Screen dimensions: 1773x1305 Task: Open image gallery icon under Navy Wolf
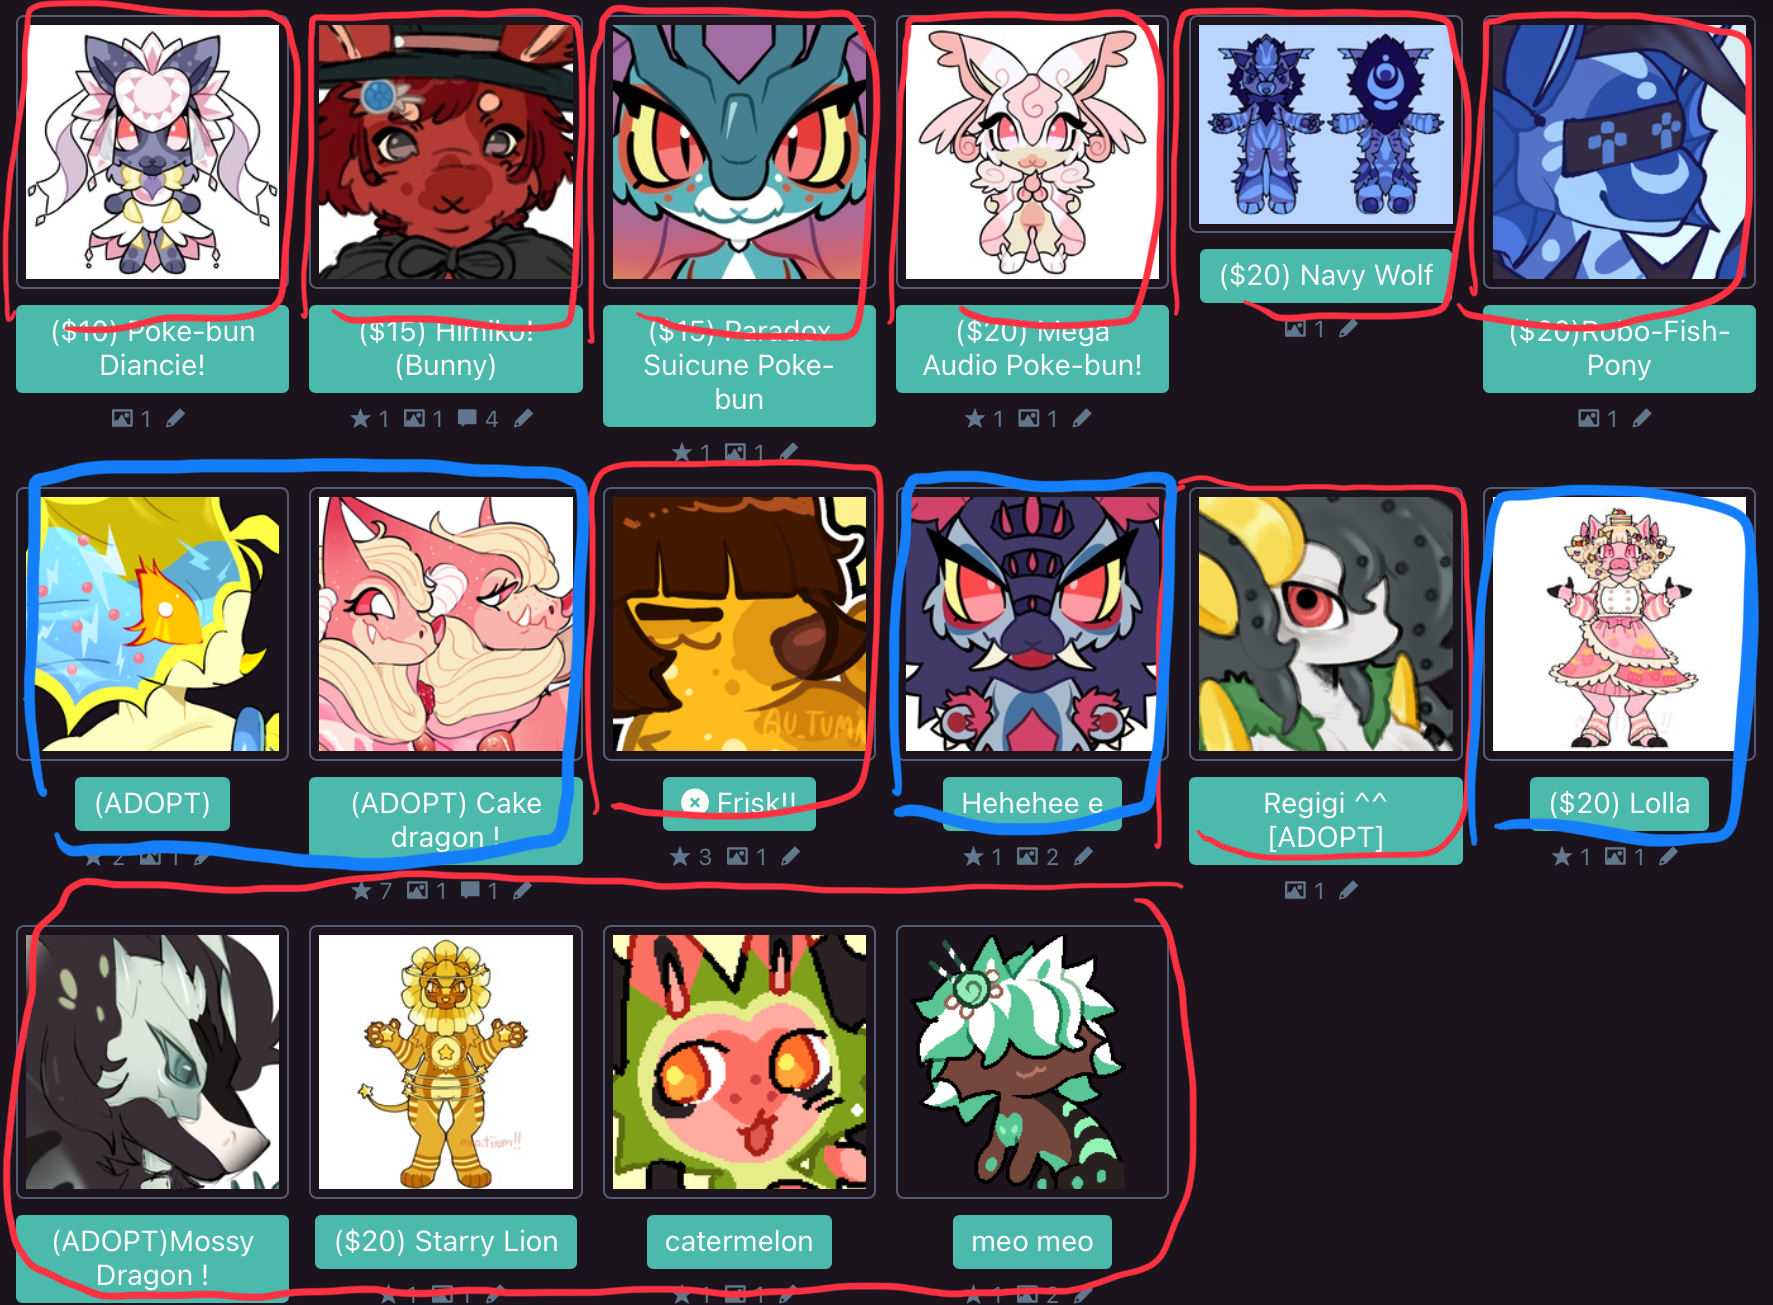[1295, 329]
